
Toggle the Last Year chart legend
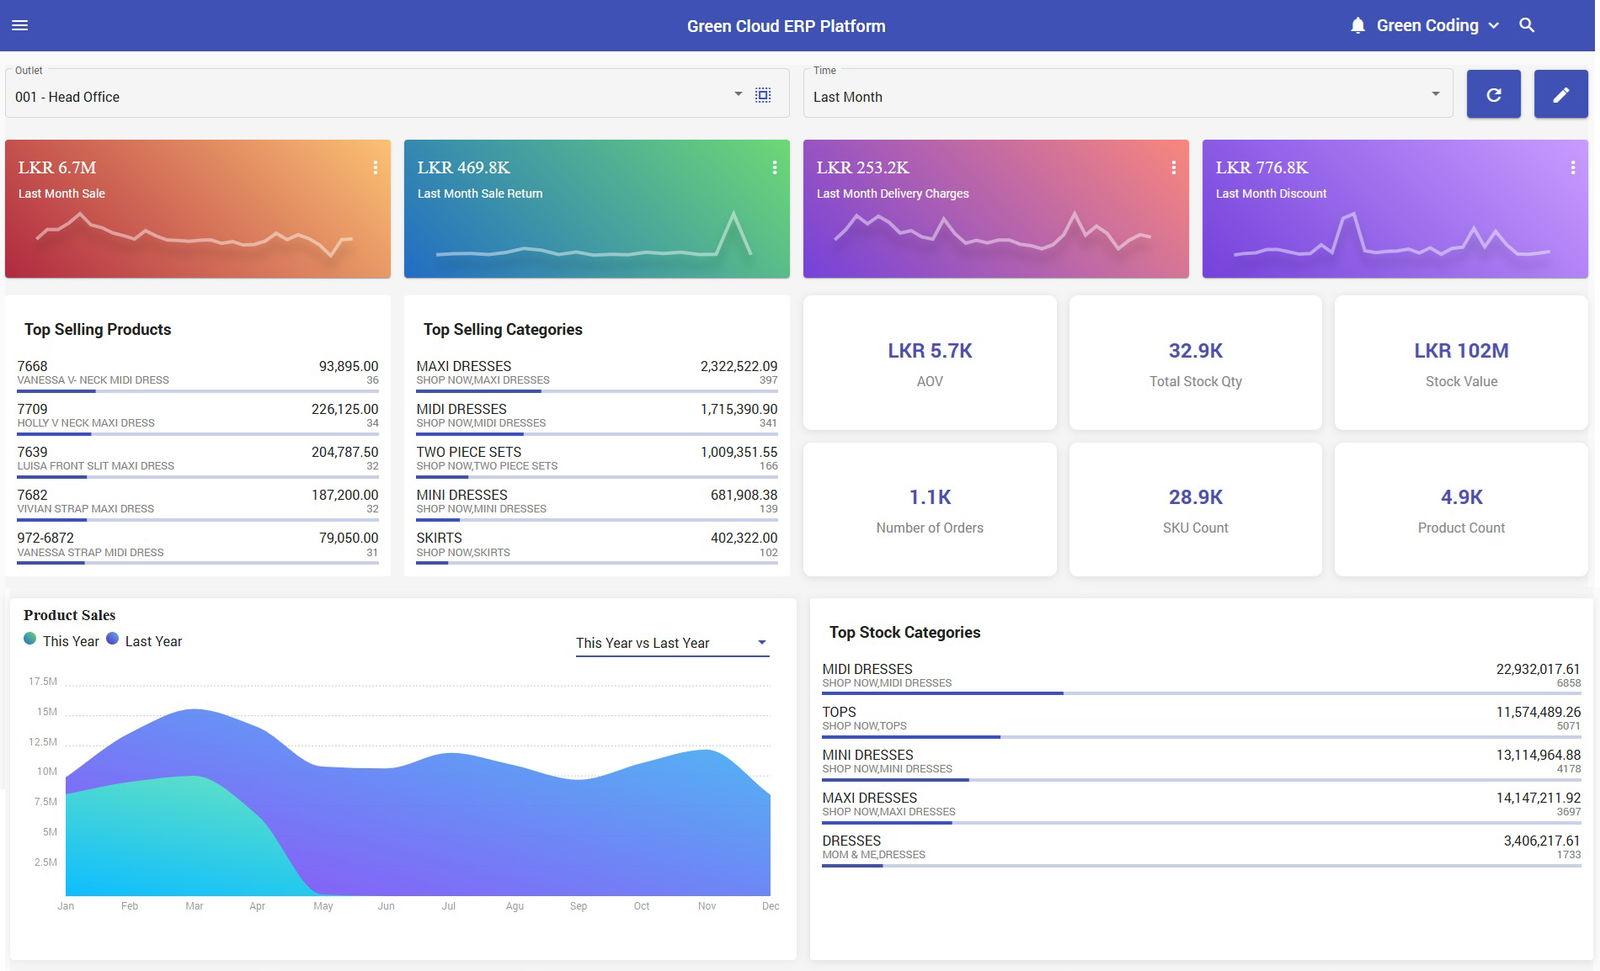(144, 640)
